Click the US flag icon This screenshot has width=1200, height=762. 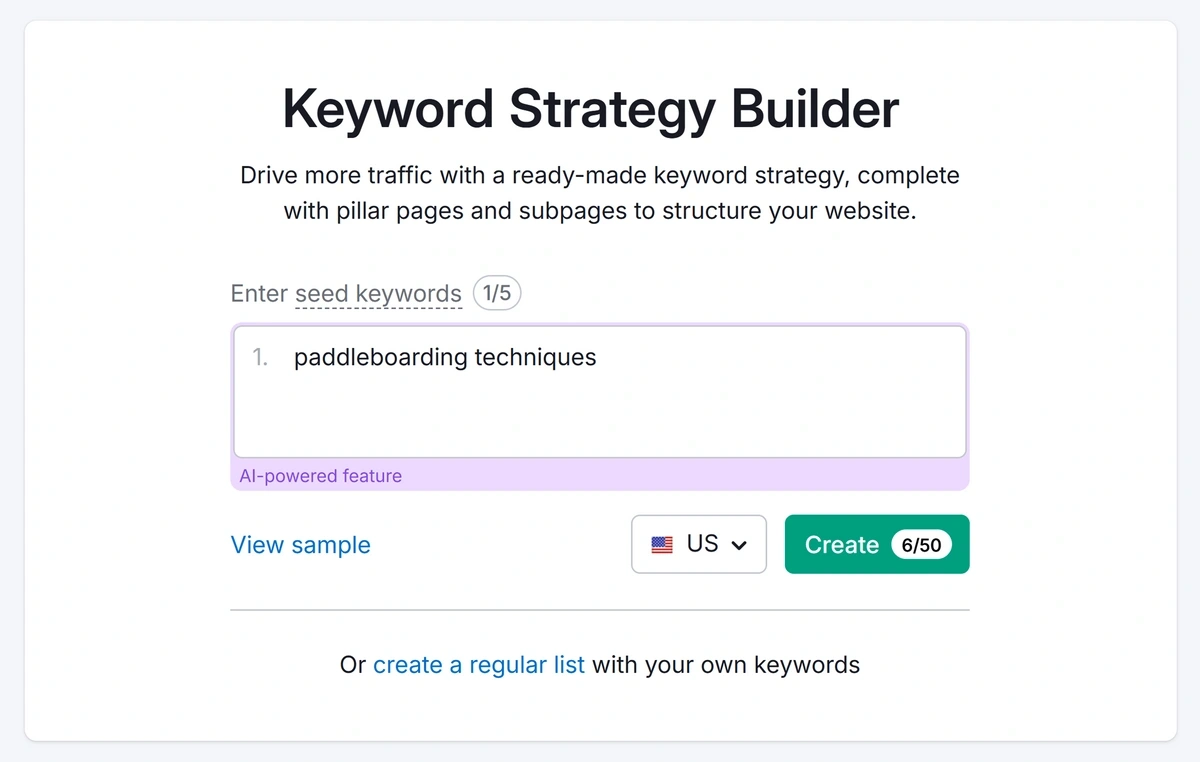coord(662,545)
